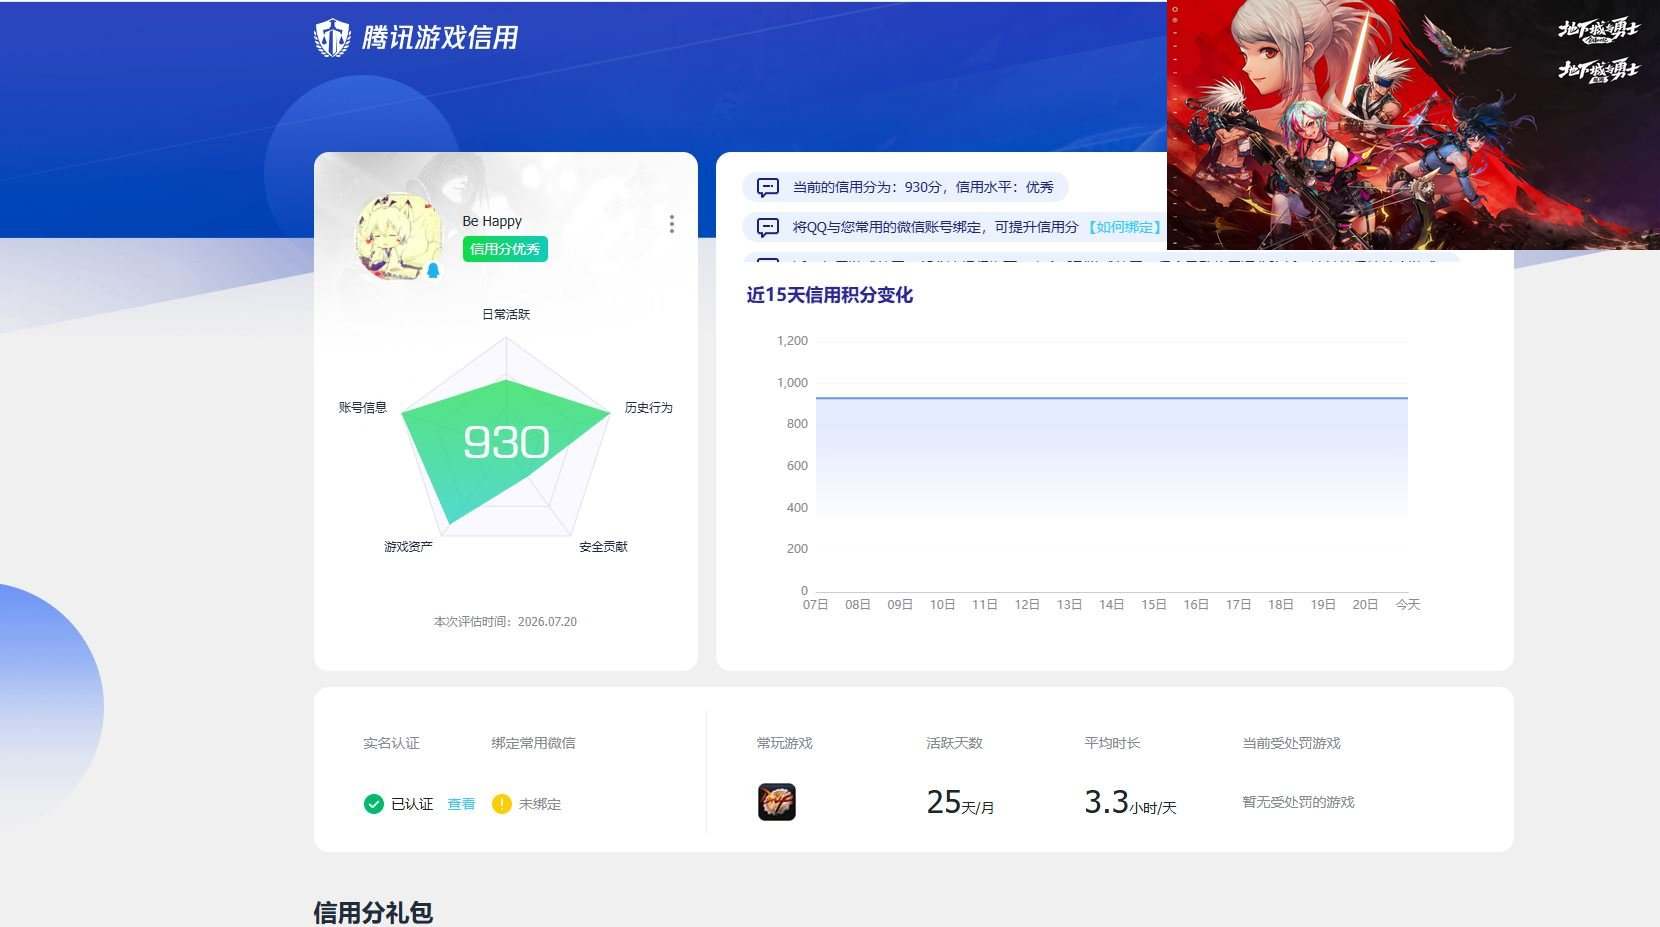
Task: Click the frequently played game icon
Action: [x=777, y=802]
